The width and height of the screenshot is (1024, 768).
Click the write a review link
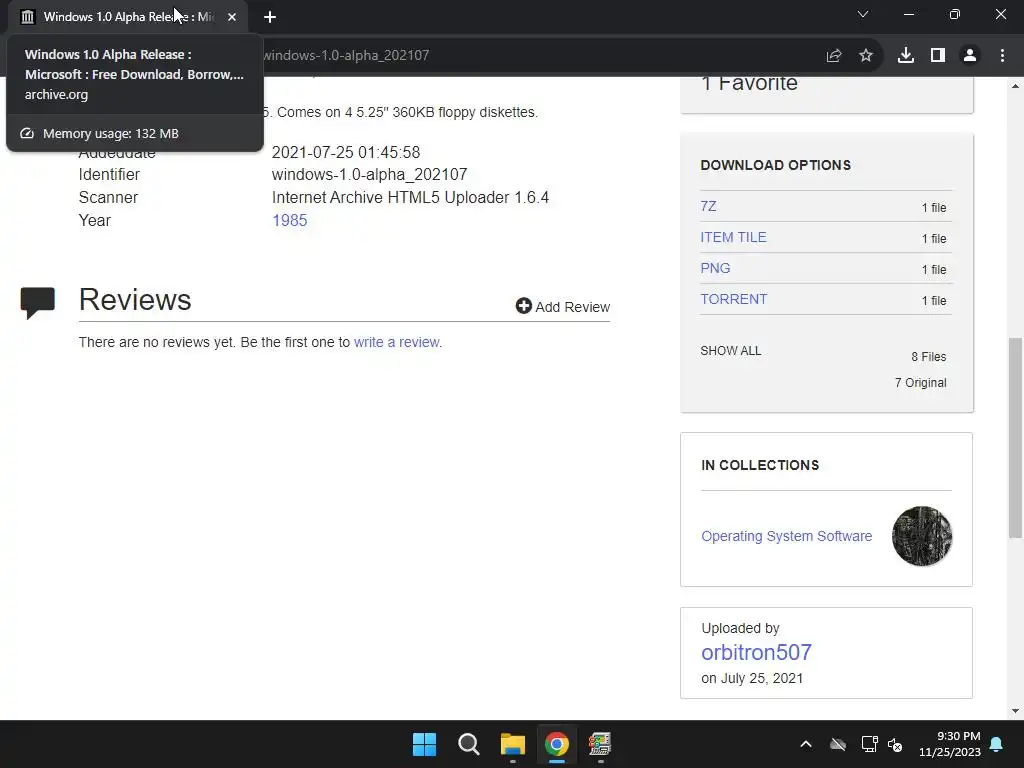coord(396,342)
